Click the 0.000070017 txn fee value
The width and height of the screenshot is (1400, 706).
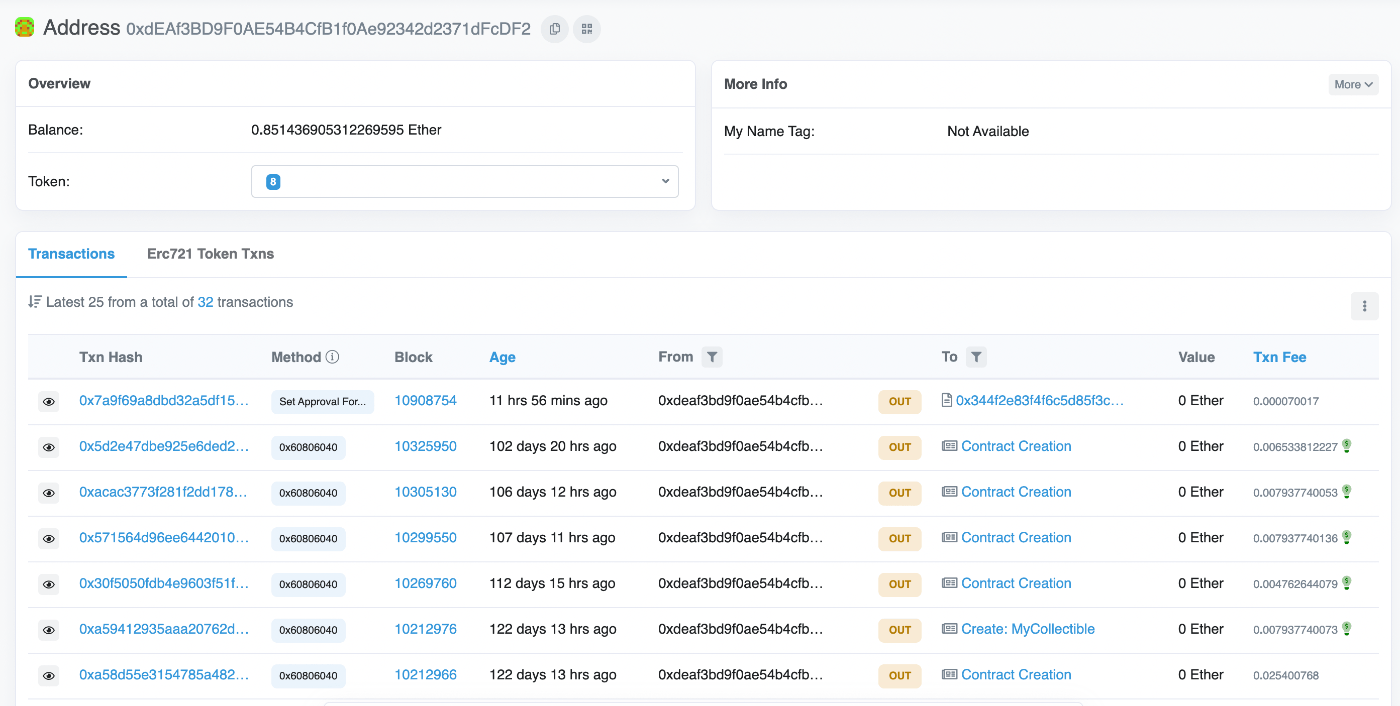tap(1286, 401)
